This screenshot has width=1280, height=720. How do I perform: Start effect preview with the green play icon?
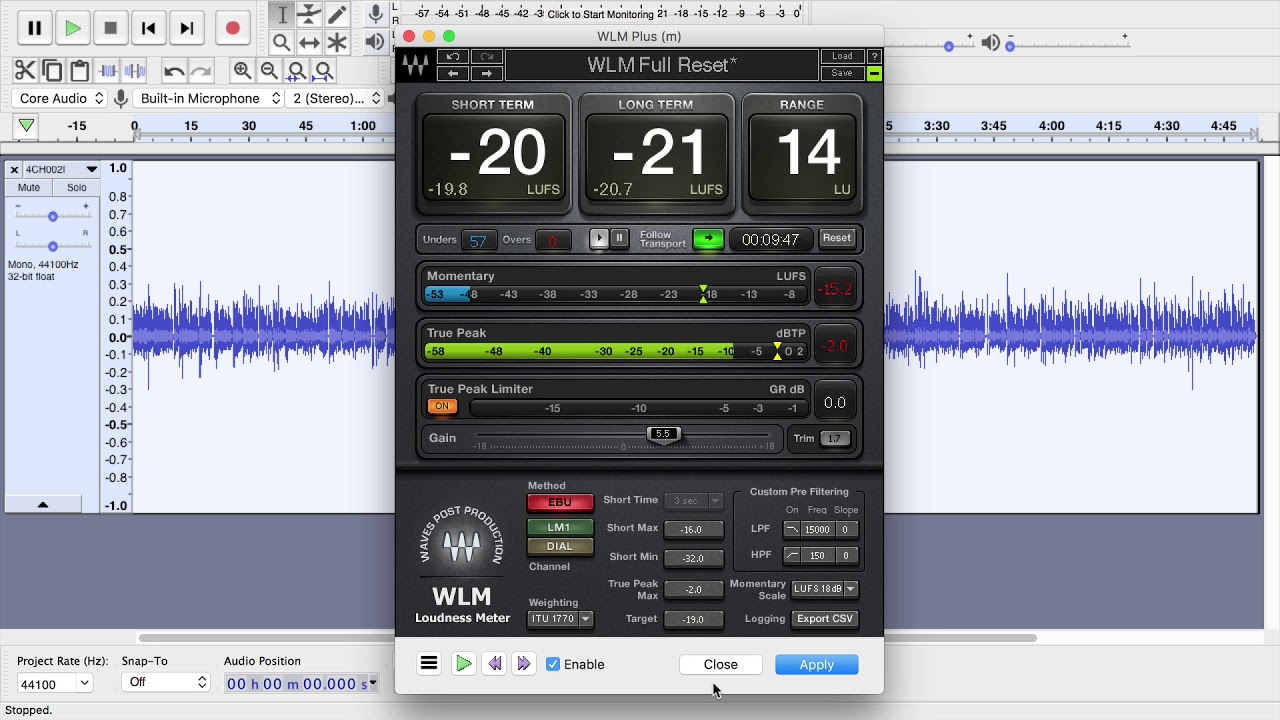pos(463,664)
